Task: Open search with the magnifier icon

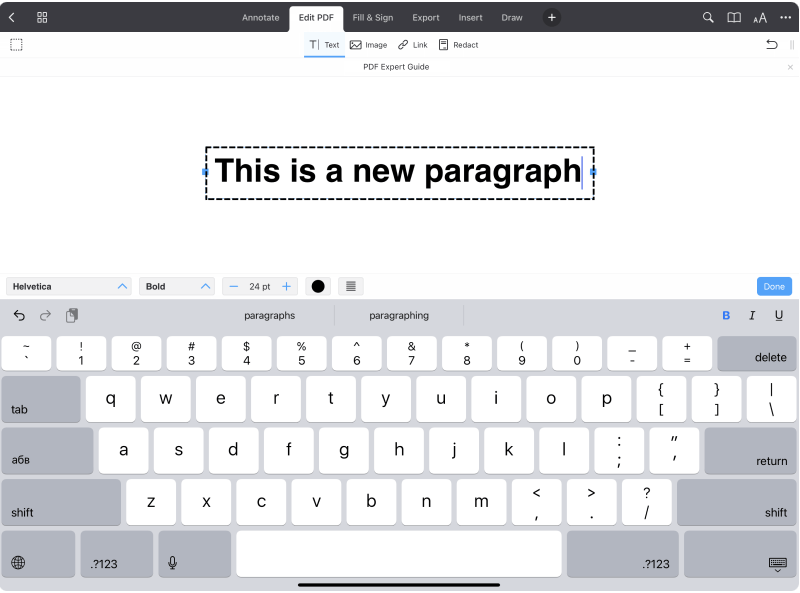Action: 708,18
